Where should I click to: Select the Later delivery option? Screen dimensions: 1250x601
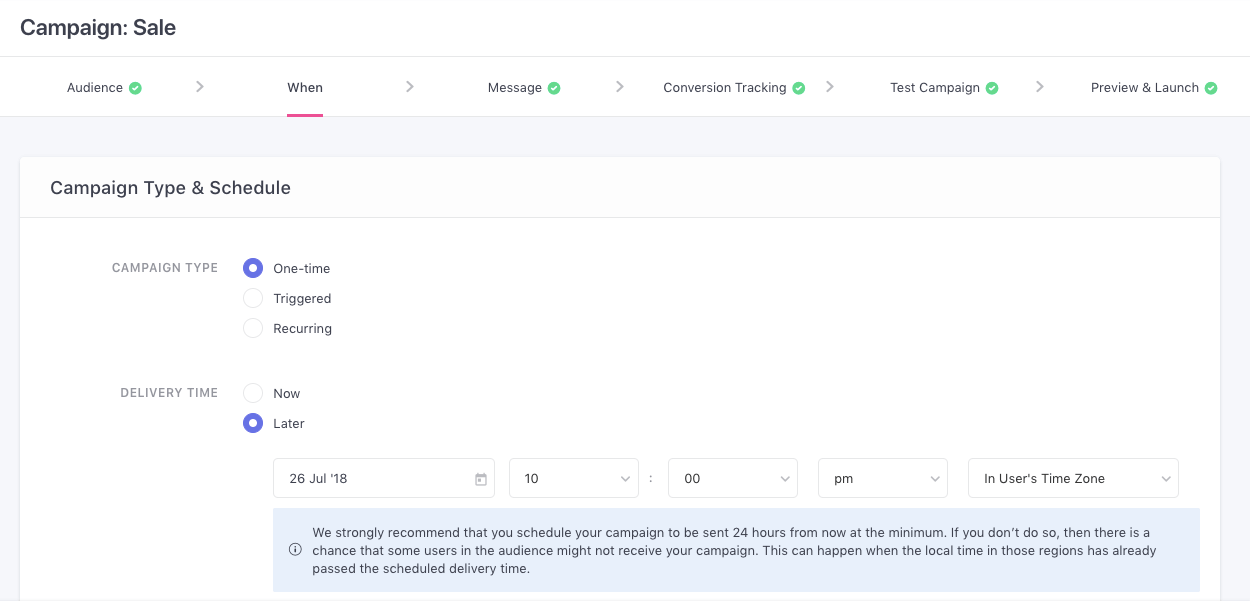coord(253,423)
